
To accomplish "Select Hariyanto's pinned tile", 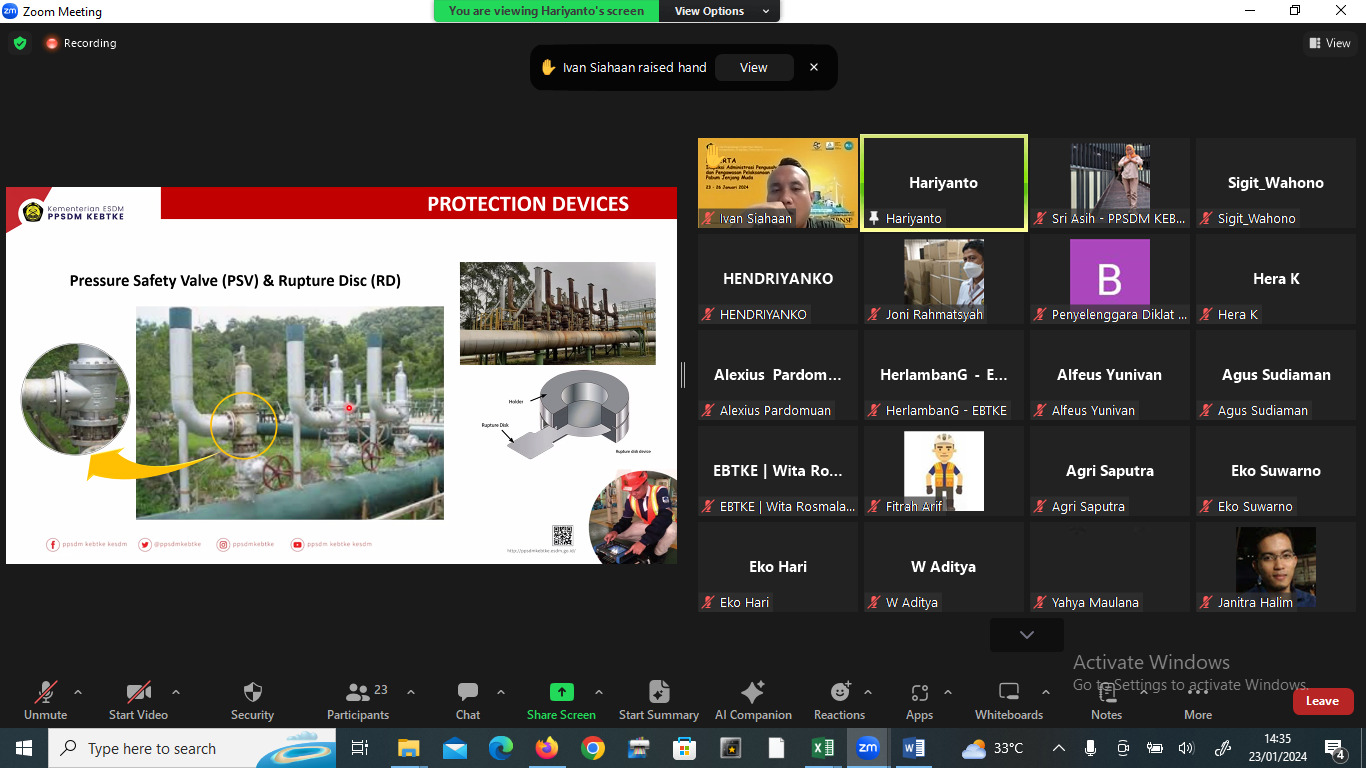I will [x=944, y=183].
